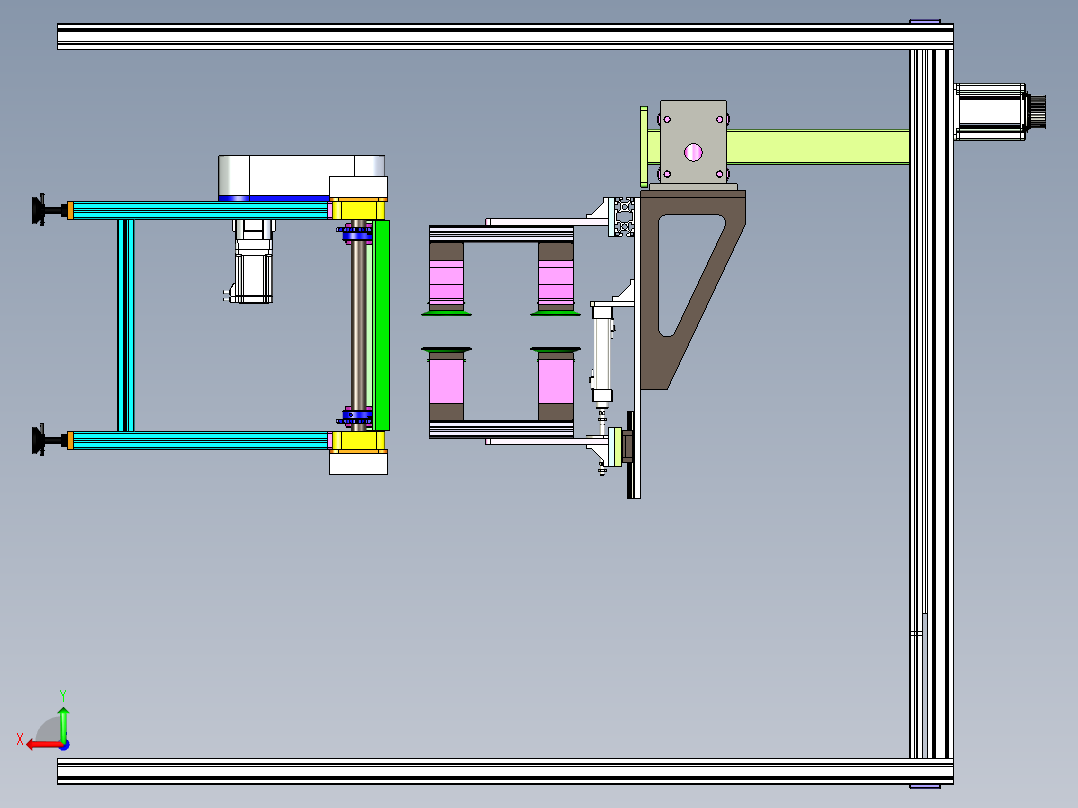Select the lower black leveling foot
Viewport: 1078px width, 808px height.
click(49, 439)
